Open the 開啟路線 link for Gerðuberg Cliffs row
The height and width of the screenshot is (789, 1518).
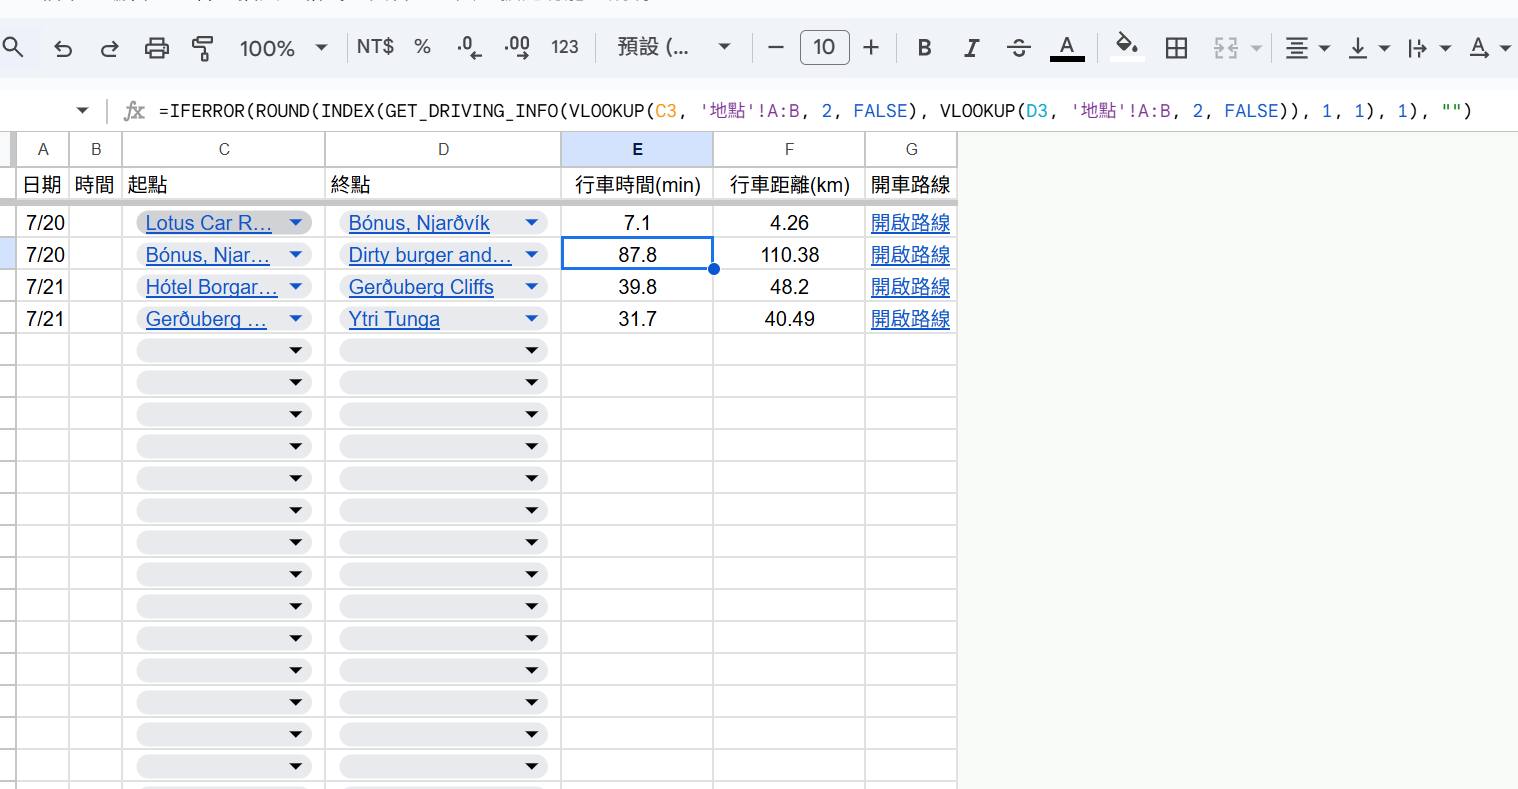click(x=910, y=287)
